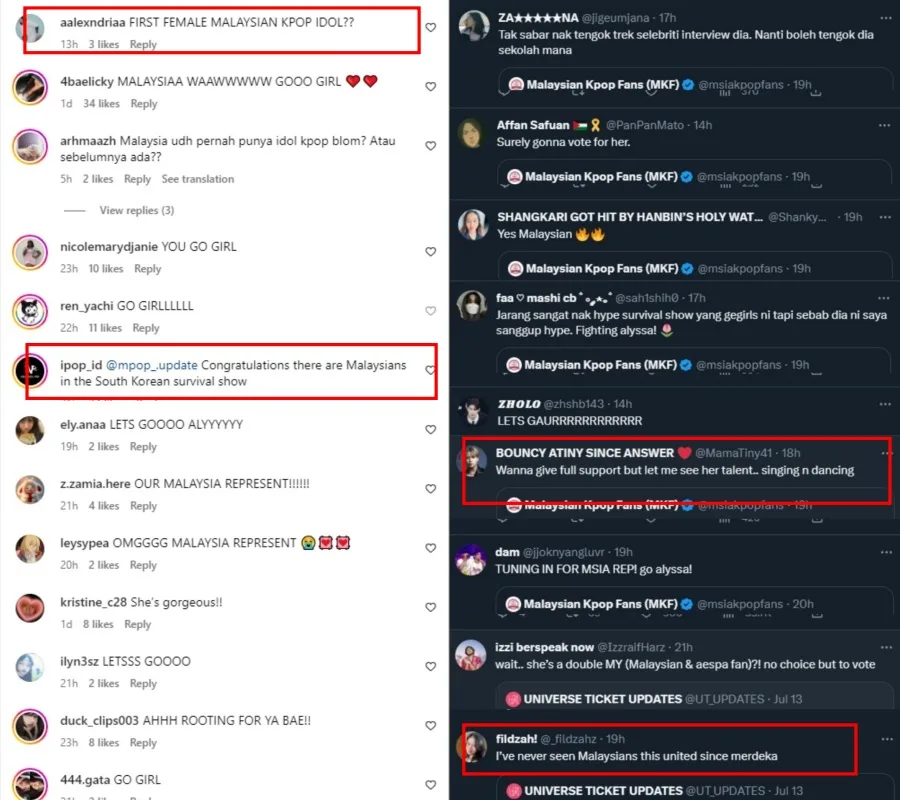Toggle like on ren_yachi's comment
The height and width of the screenshot is (800, 900).
431,311
